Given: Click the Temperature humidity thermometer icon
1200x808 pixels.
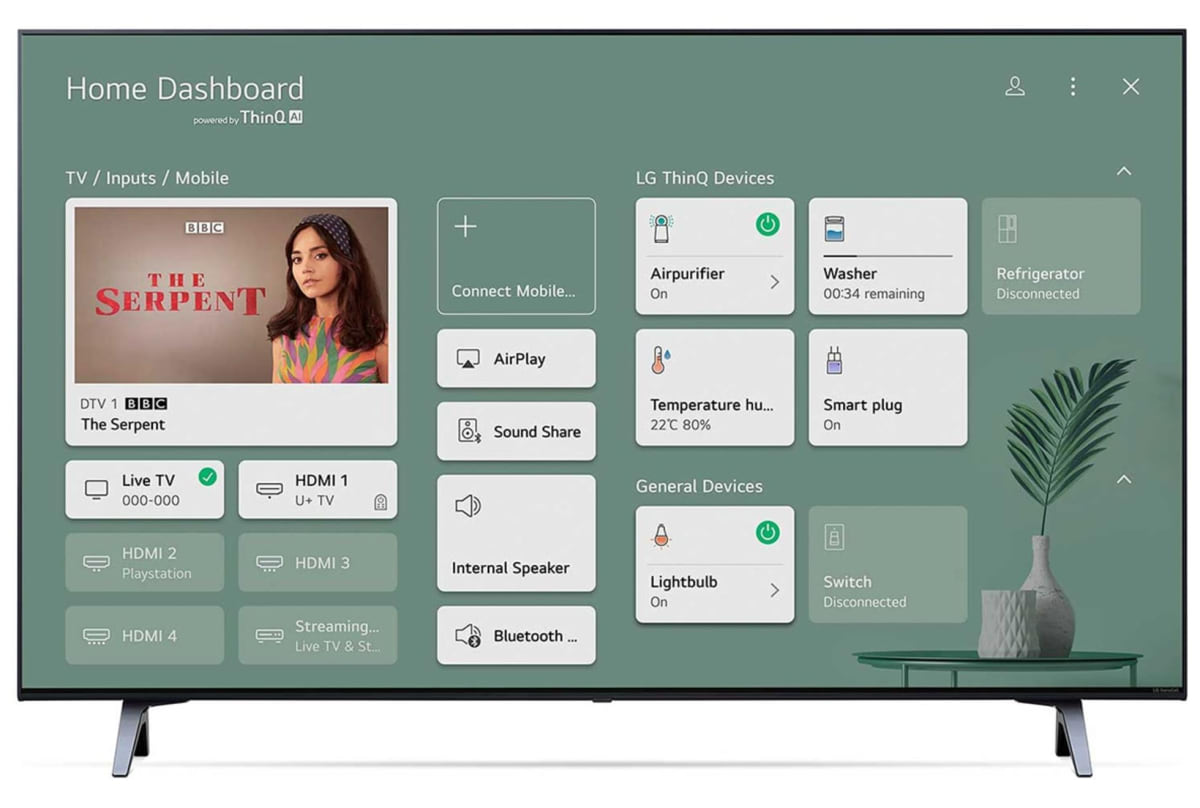Looking at the screenshot, I should click(659, 360).
